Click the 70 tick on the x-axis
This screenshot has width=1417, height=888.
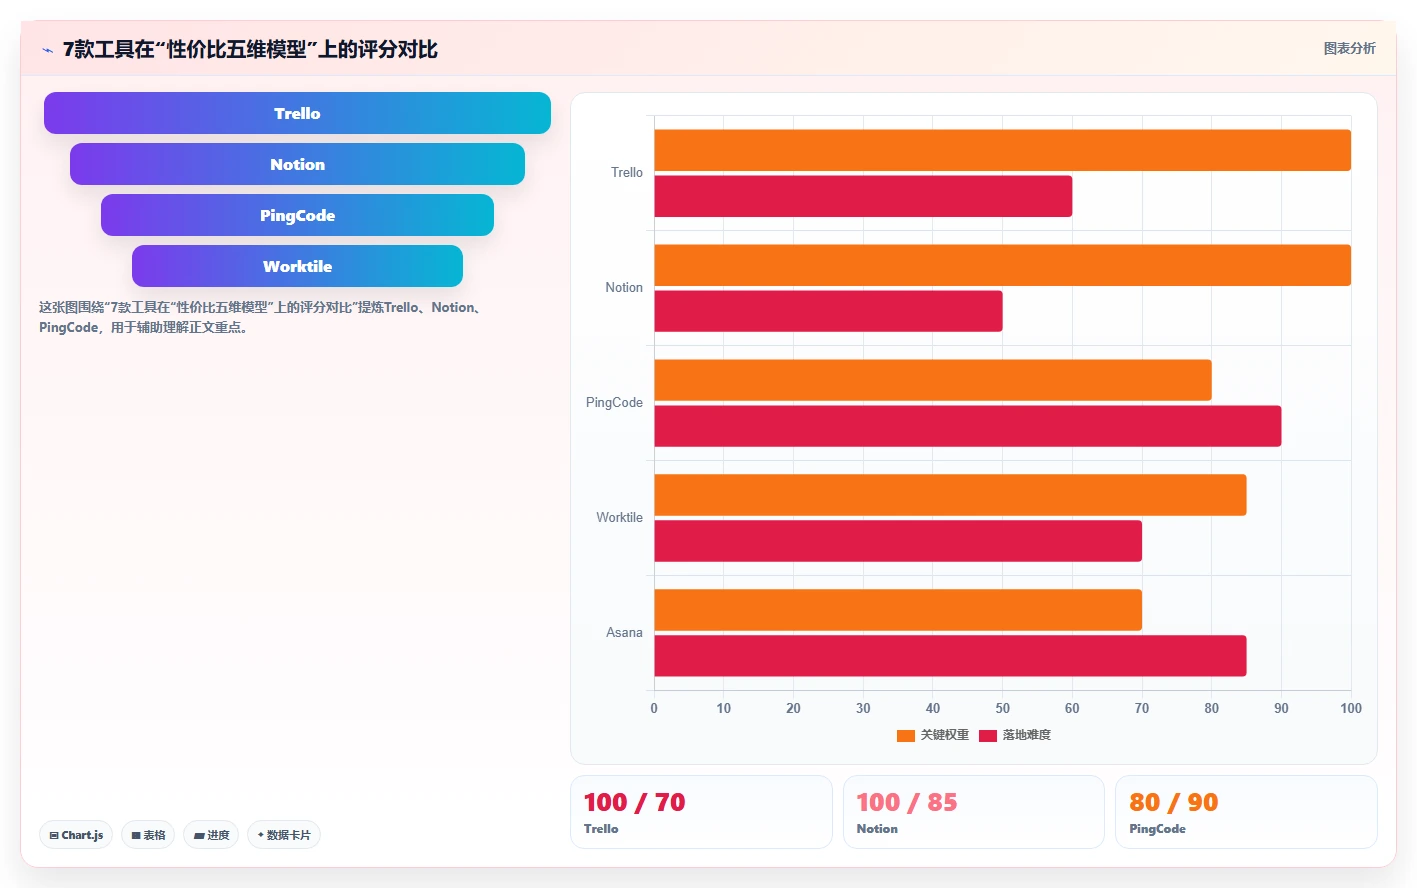click(1142, 708)
